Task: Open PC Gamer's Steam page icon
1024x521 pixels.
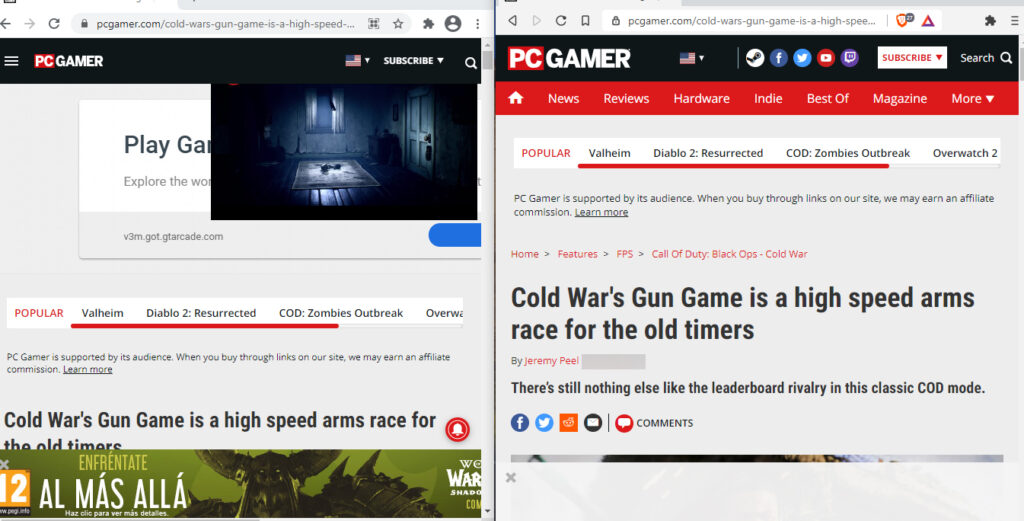Action: [x=755, y=58]
